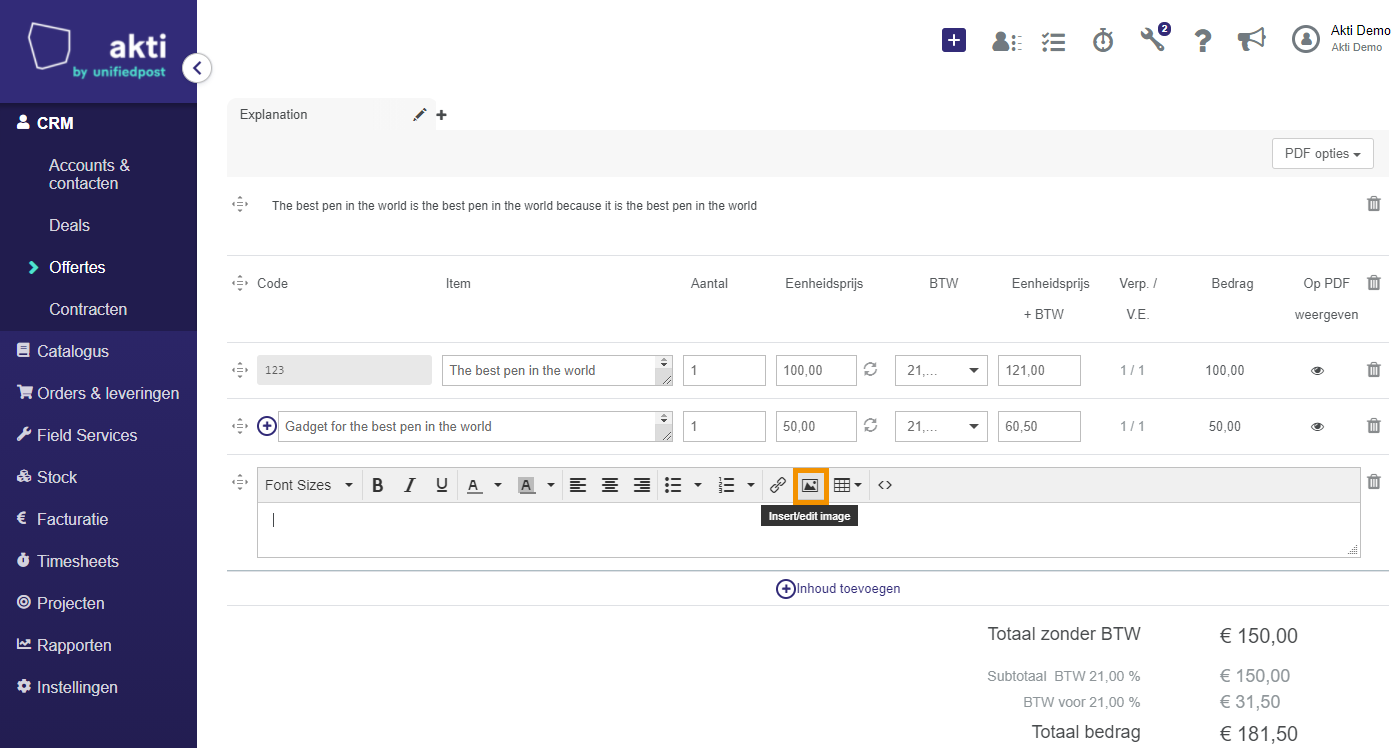This screenshot has width=1399, height=748.
Task: Toggle PDF visibility eye for Gadget row
Action: [x=1317, y=427]
